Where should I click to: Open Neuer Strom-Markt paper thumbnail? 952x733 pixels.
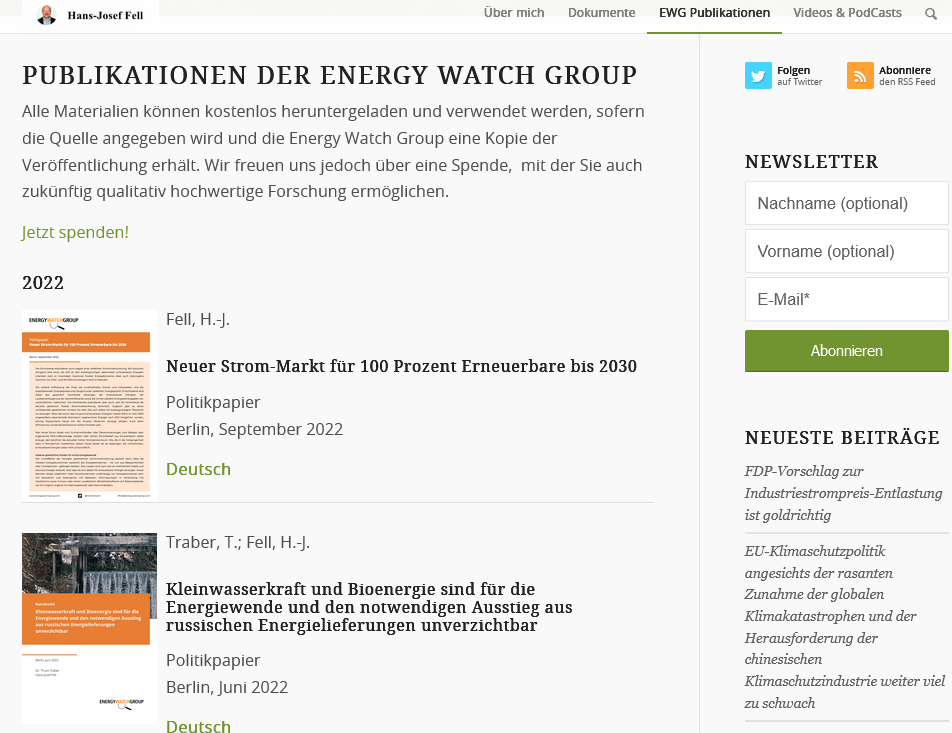[89, 404]
